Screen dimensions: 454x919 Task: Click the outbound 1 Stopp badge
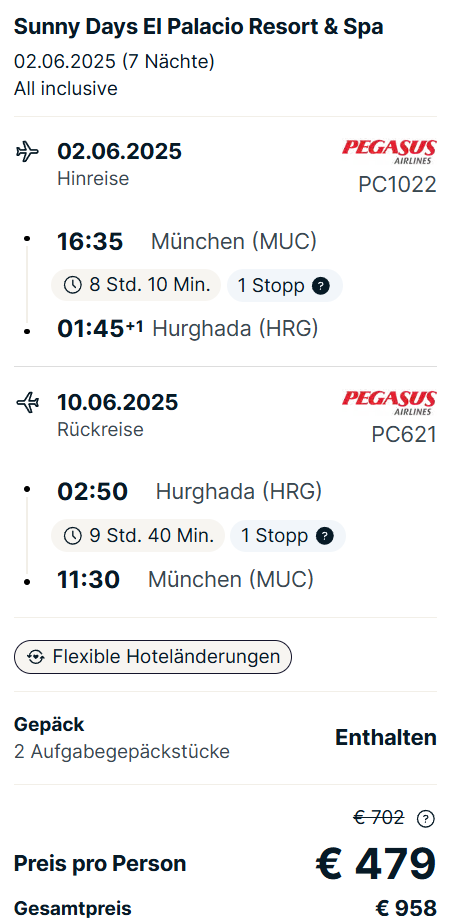(285, 286)
